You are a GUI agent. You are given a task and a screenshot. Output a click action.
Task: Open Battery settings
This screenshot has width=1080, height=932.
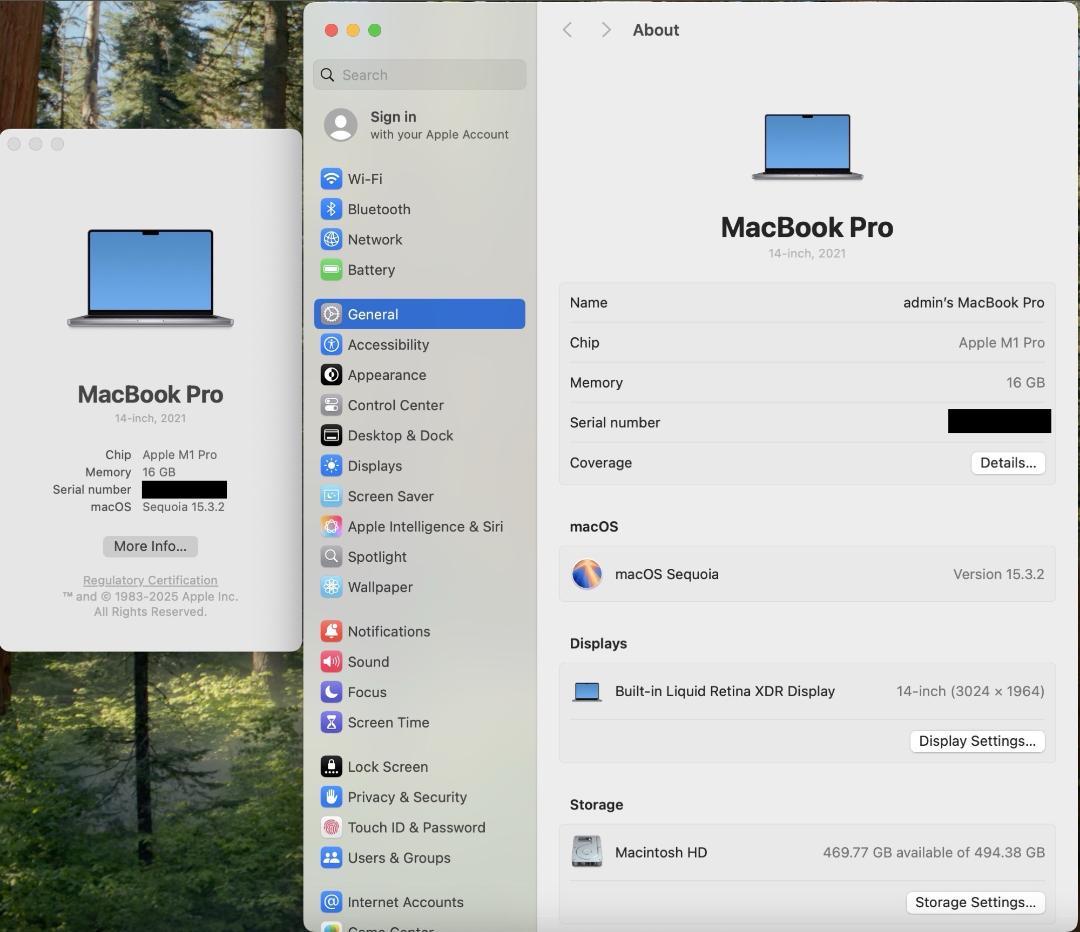pos(372,270)
